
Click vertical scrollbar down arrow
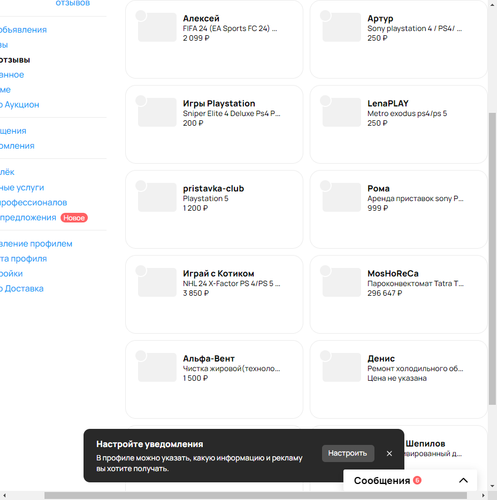pos(492,486)
